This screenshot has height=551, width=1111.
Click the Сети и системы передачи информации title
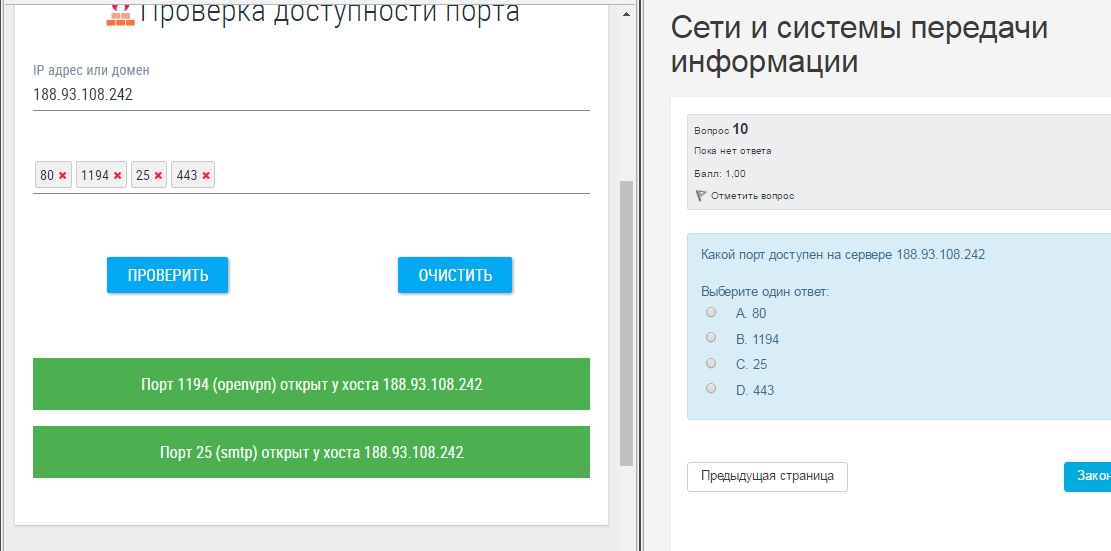(859, 45)
